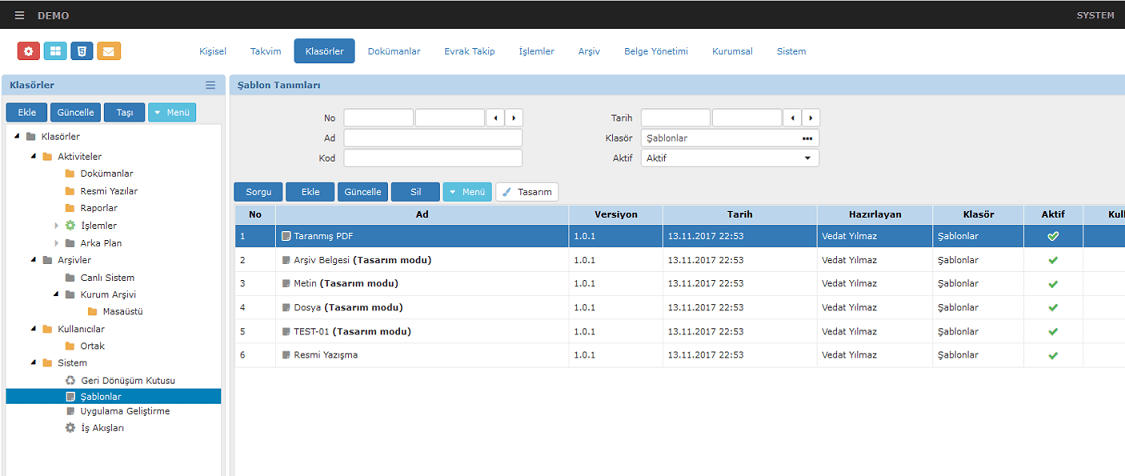Screen dimensions: 1125x476
Task: Click the Kod input field
Action: click(432, 158)
